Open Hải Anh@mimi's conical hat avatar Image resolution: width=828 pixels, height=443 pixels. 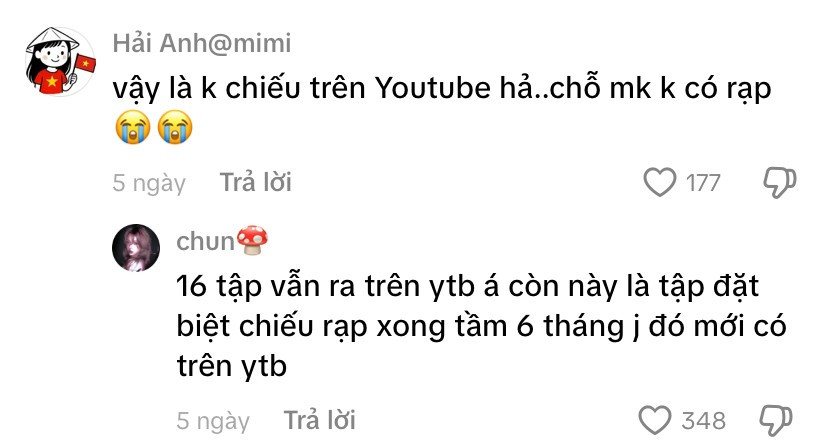click(x=60, y=61)
